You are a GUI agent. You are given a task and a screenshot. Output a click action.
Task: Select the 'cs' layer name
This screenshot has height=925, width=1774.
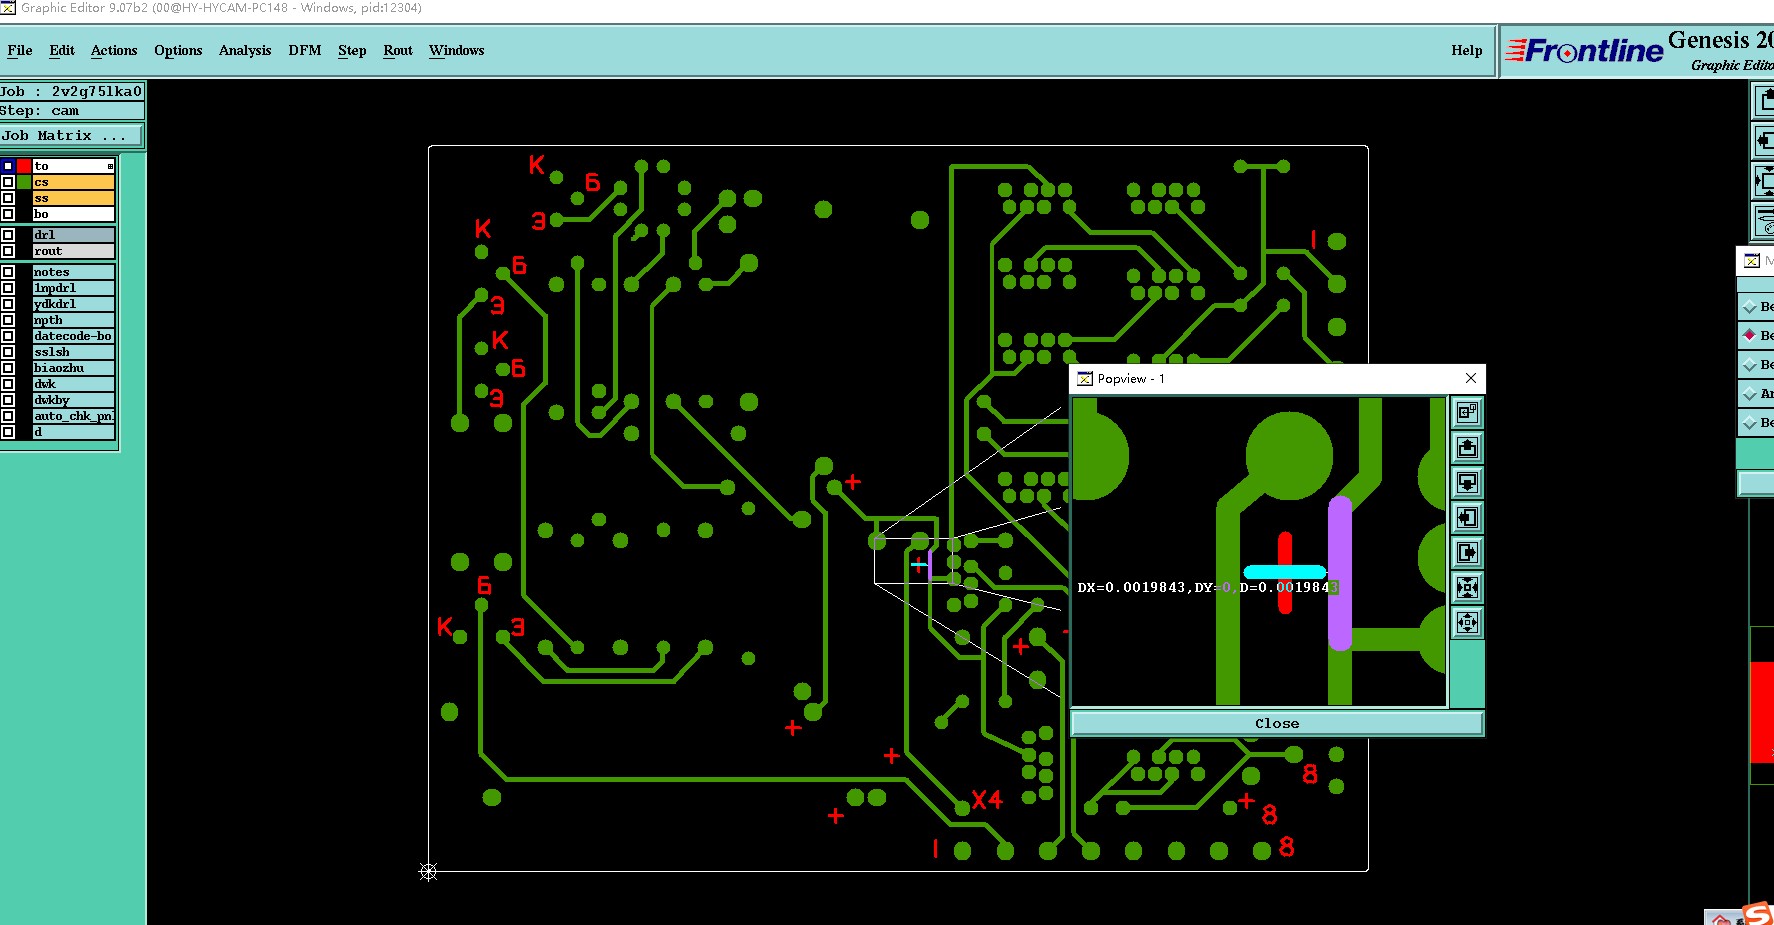pos(74,182)
